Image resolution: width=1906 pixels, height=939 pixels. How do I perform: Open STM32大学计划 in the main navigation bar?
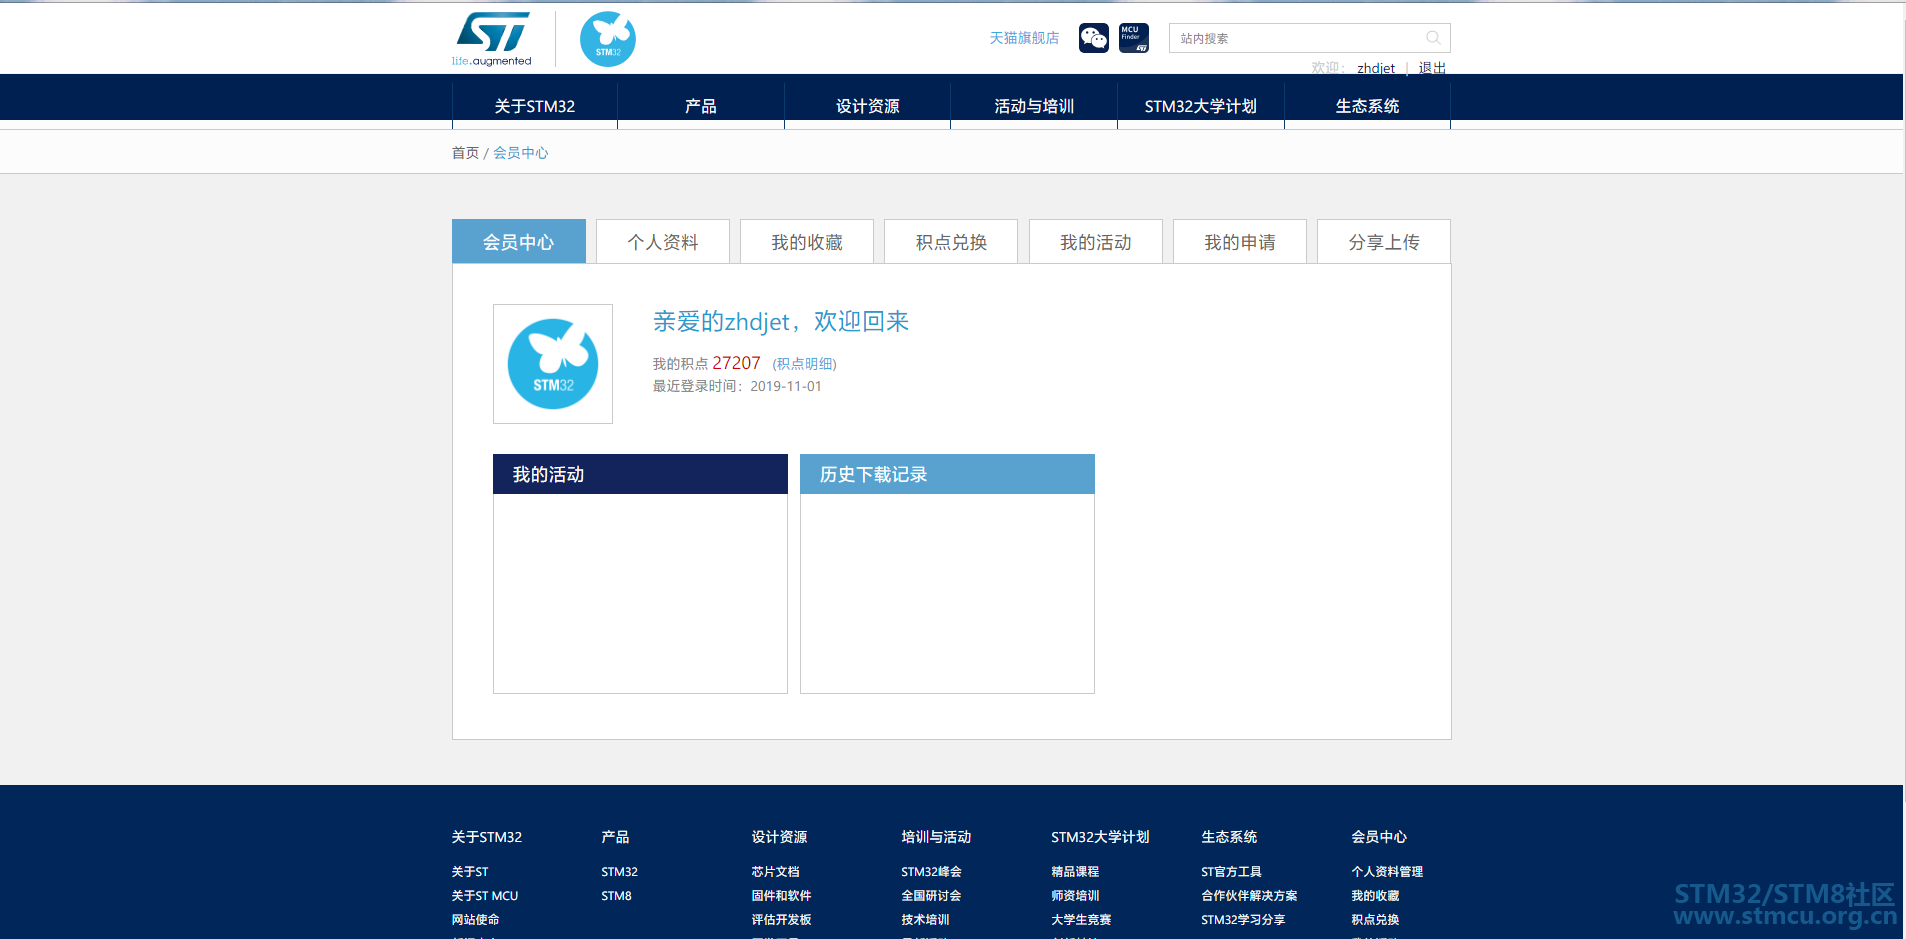[x=1201, y=106]
